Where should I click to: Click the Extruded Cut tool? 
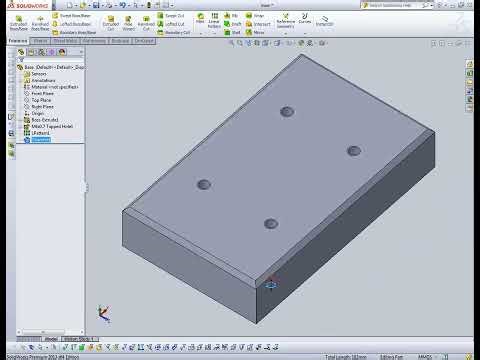pos(111,23)
